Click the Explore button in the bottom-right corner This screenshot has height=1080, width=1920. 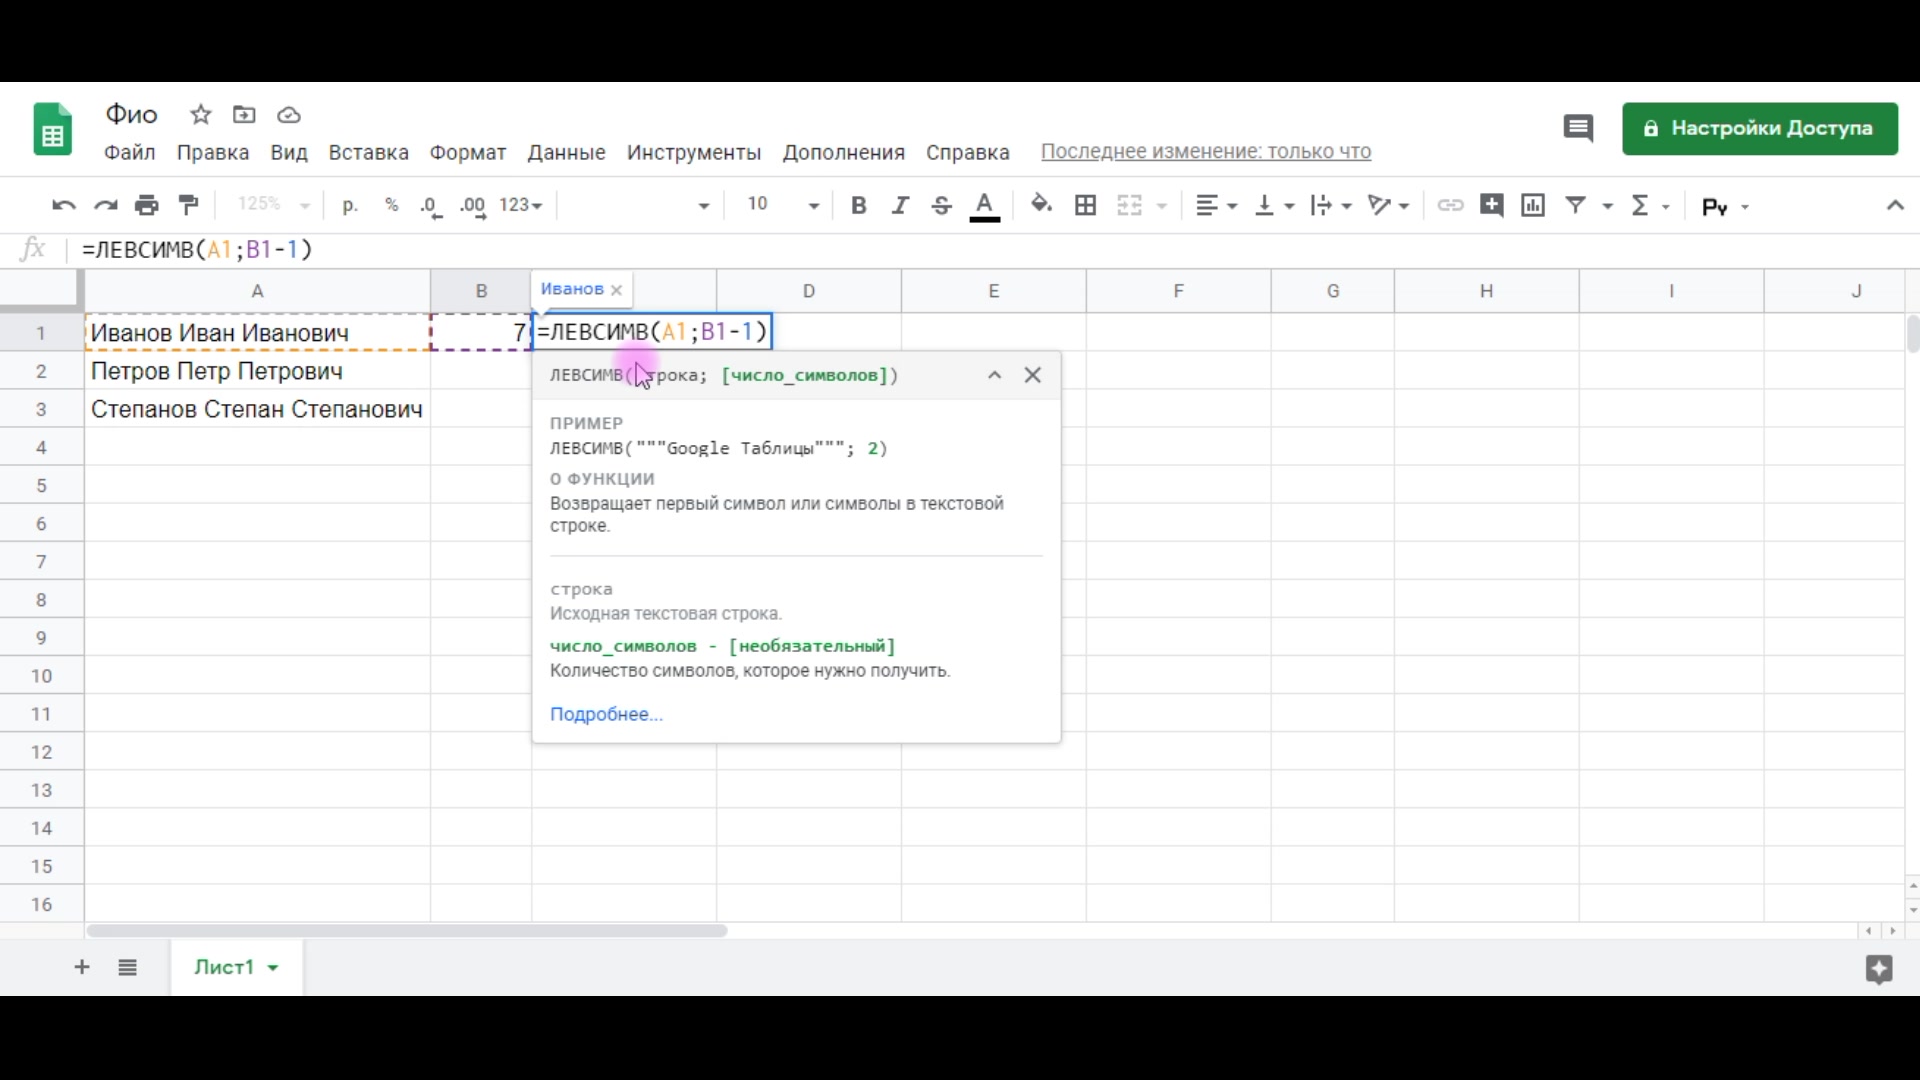tap(1879, 969)
